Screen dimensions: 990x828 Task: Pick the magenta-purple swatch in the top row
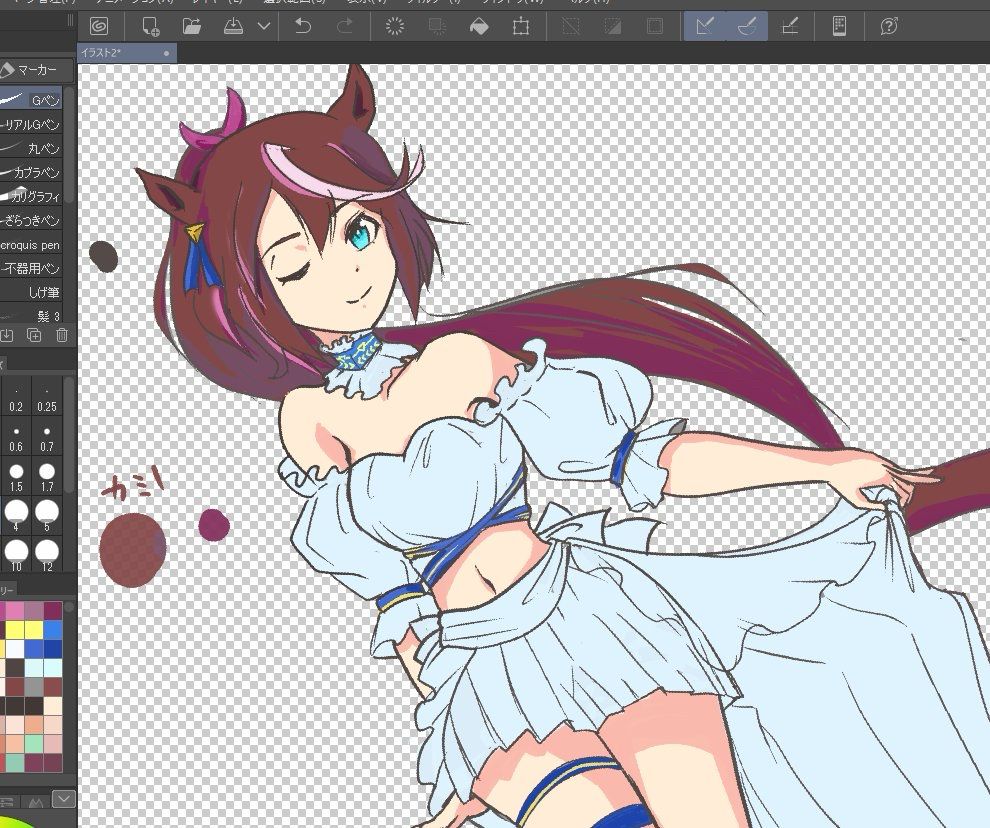[52, 611]
